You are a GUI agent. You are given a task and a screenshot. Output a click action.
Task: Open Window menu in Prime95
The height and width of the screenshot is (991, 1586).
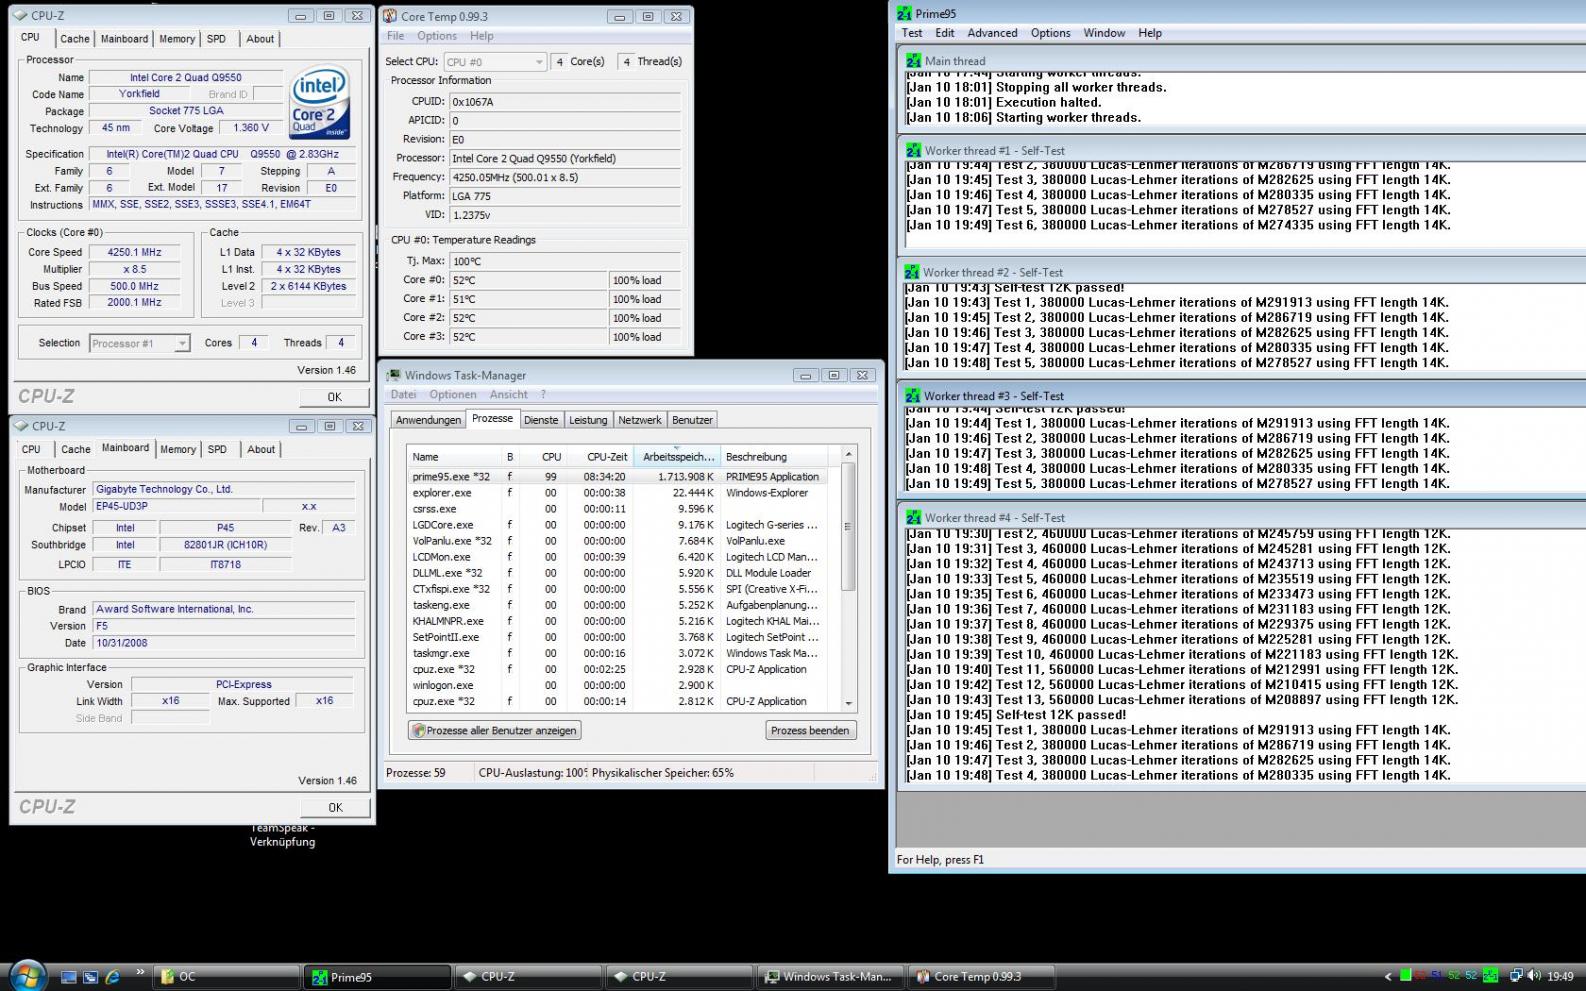point(1104,33)
